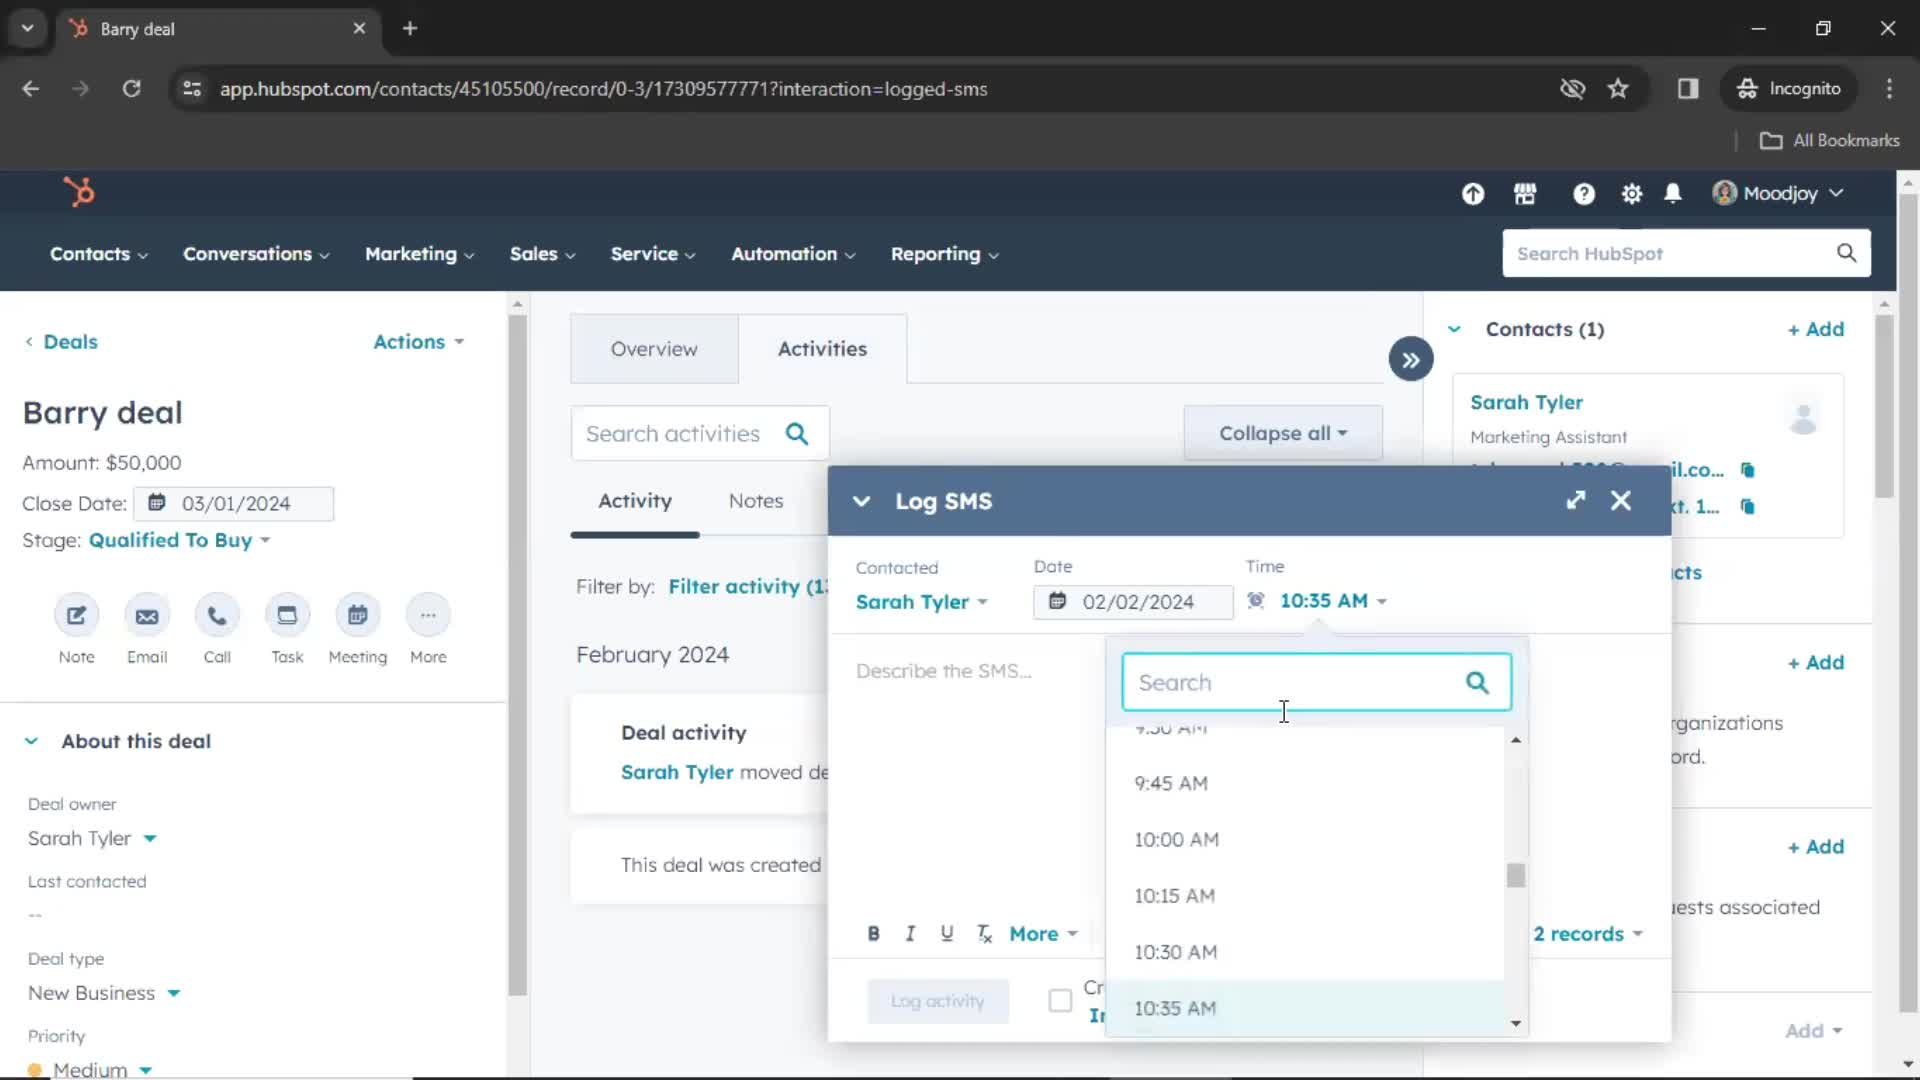Bookmark this page with the star icon
The width and height of the screenshot is (1920, 1080).
click(1618, 89)
